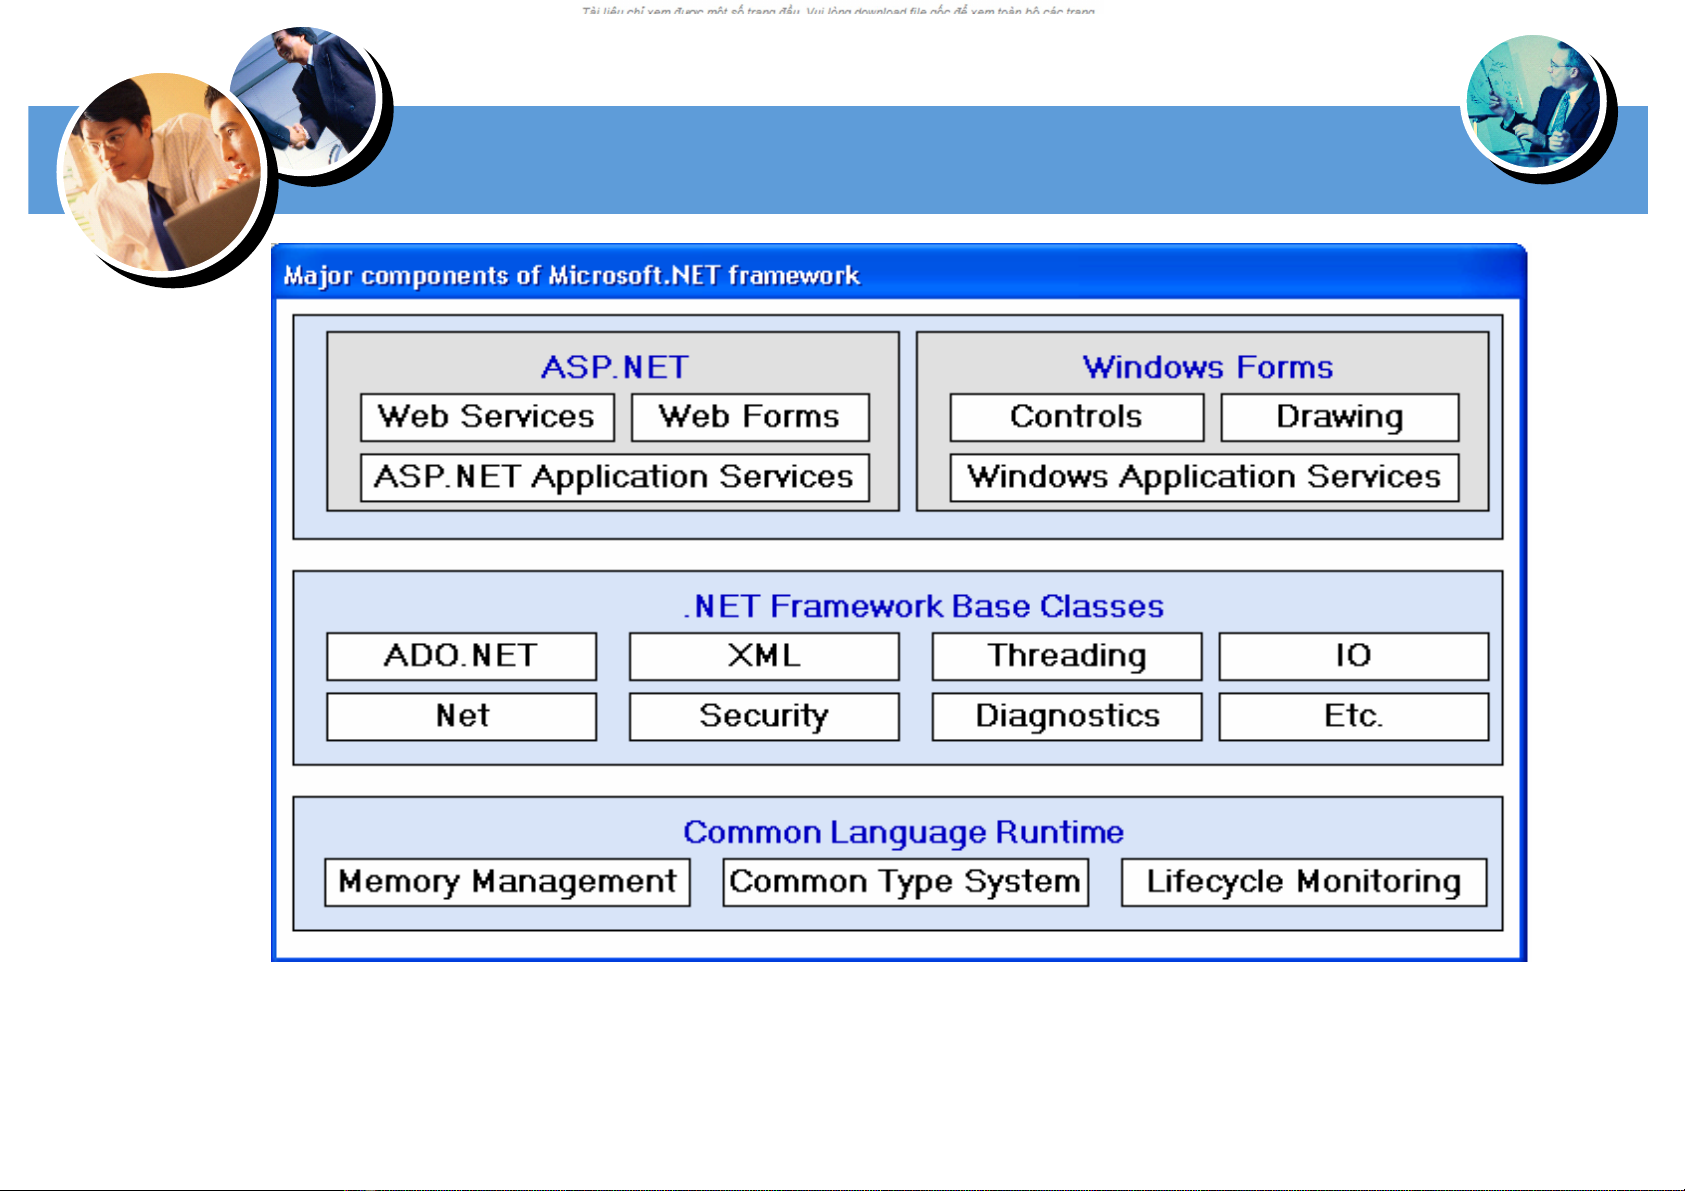This screenshot has height=1191, width=1685.
Task: Click the Controls box under Windows Forms
Action: (1076, 417)
